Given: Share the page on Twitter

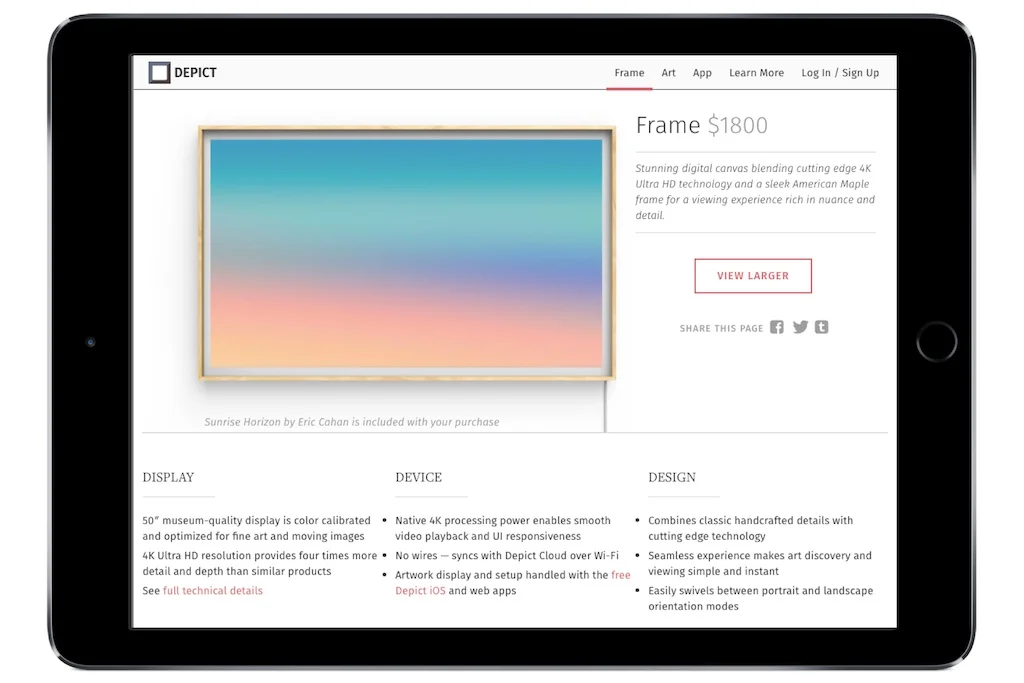Looking at the screenshot, I should (799, 327).
